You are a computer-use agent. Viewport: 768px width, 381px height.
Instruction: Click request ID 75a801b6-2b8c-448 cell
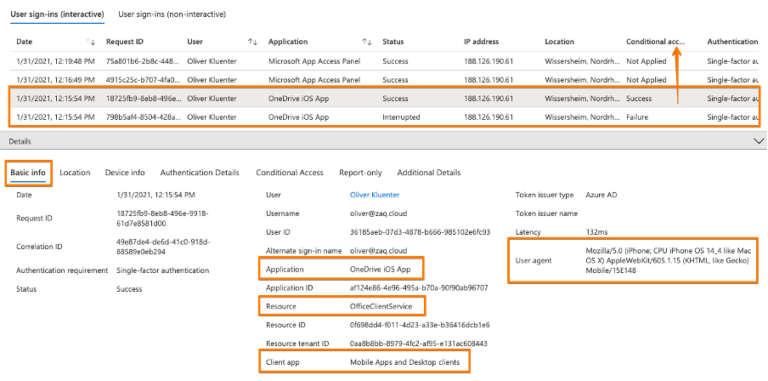(144, 62)
